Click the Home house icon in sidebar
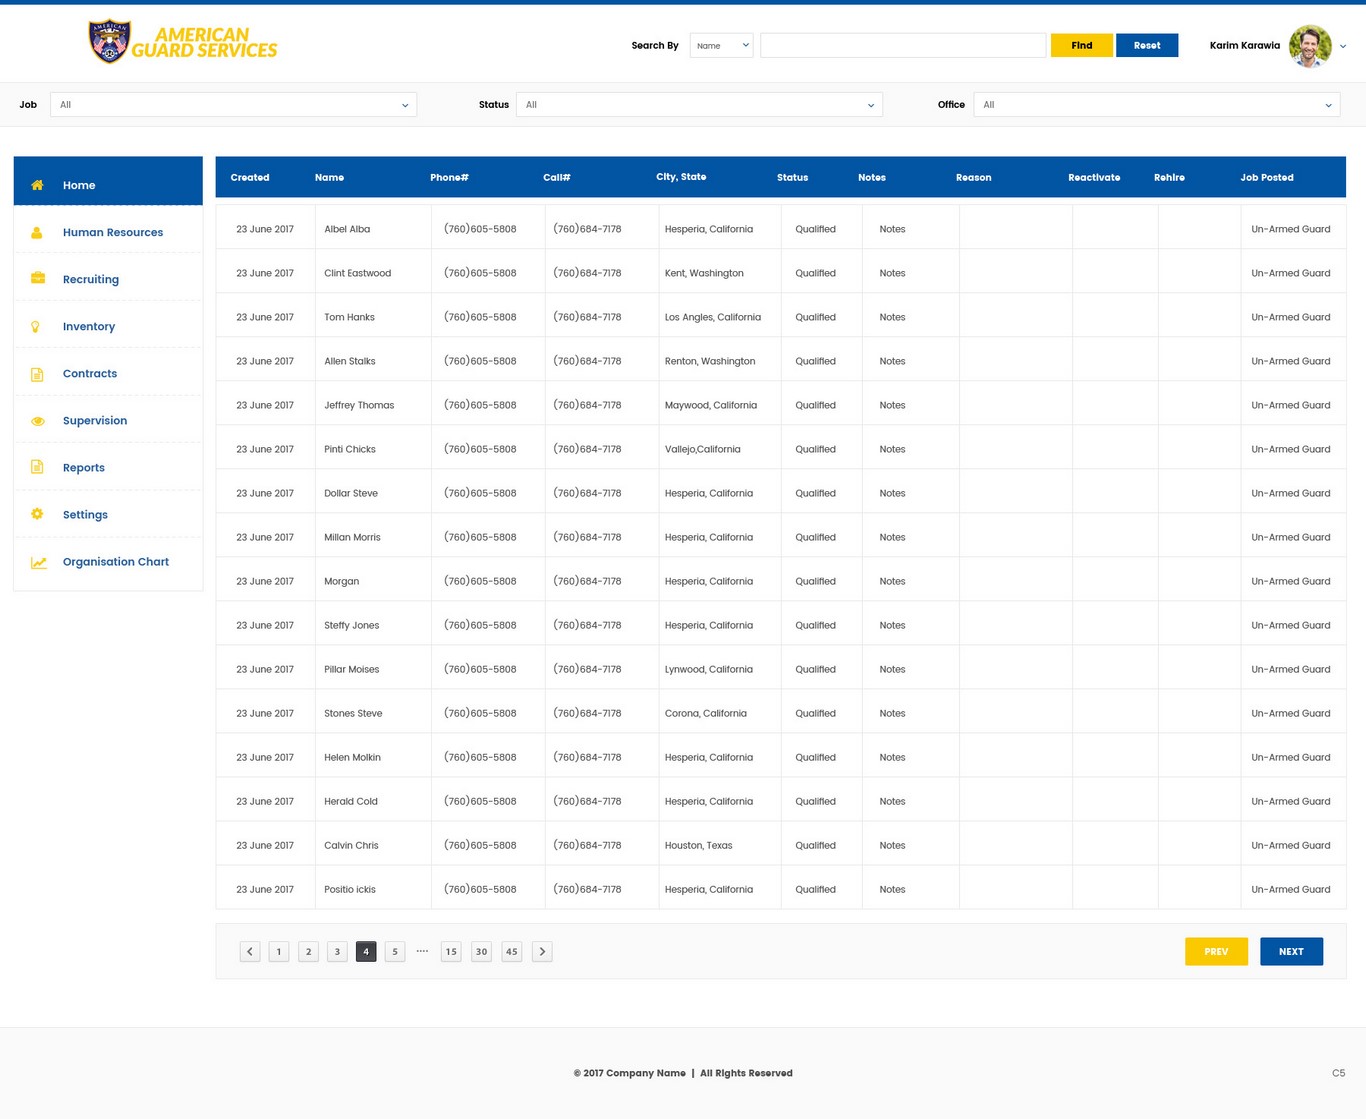Image resolution: width=1366 pixels, height=1119 pixels. coord(37,185)
